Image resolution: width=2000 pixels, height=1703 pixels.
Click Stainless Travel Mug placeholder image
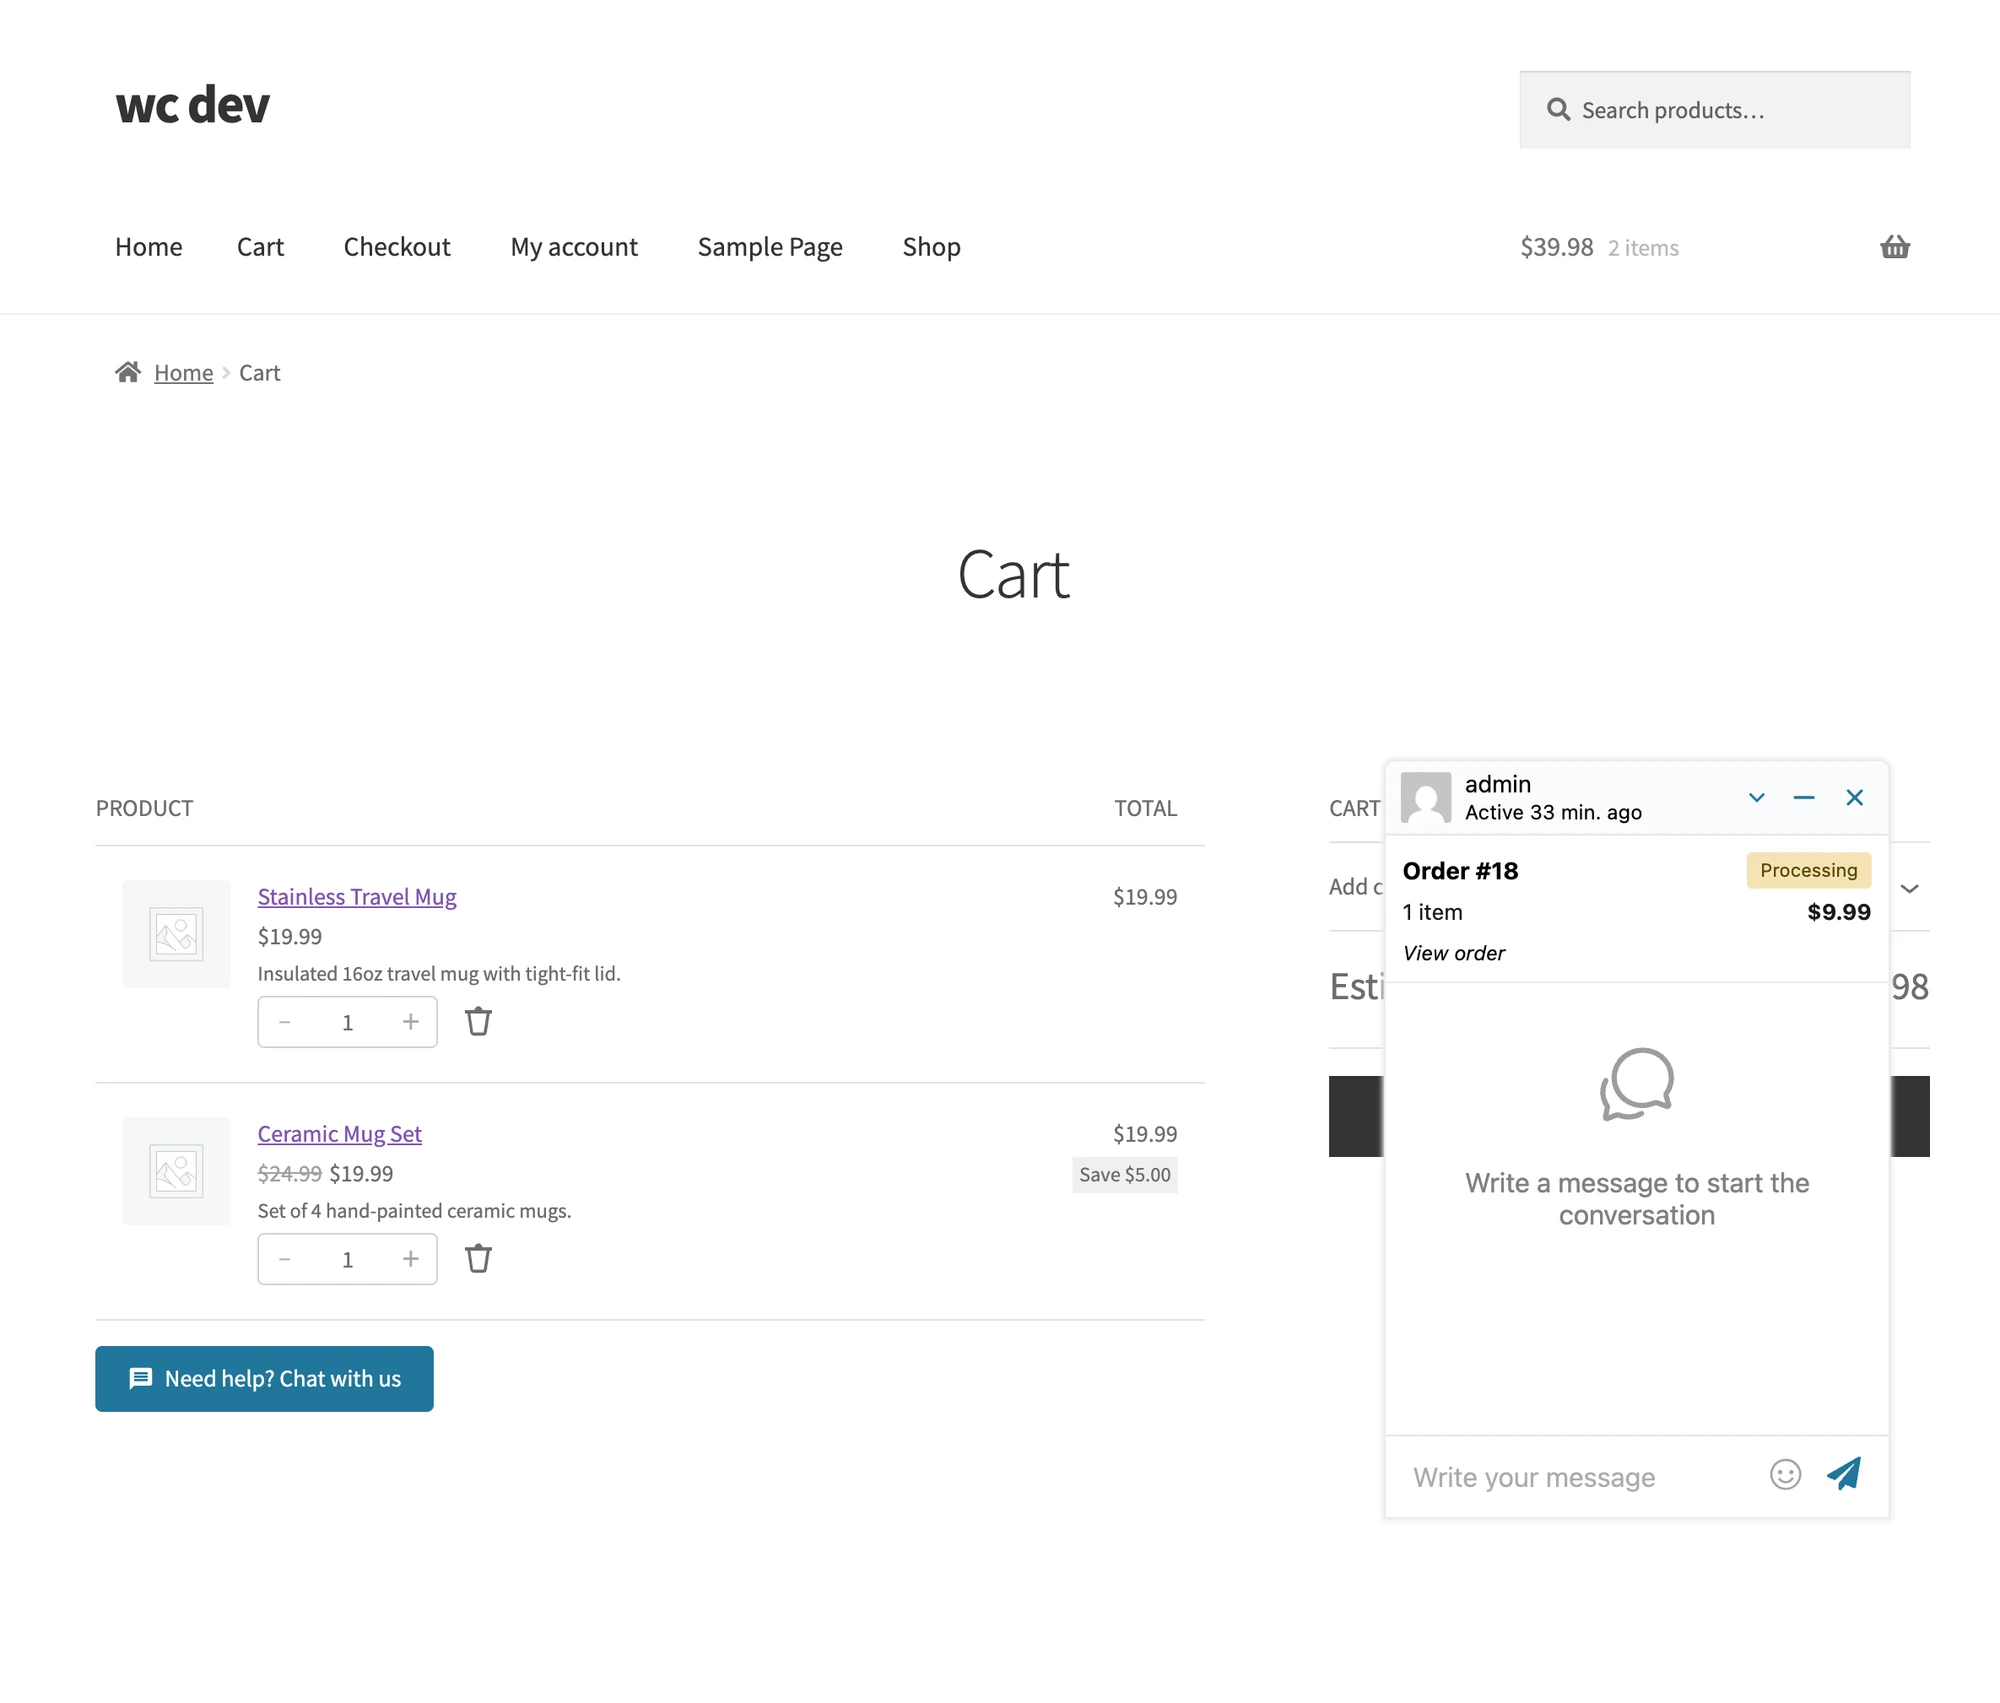pyautogui.click(x=176, y=934)
